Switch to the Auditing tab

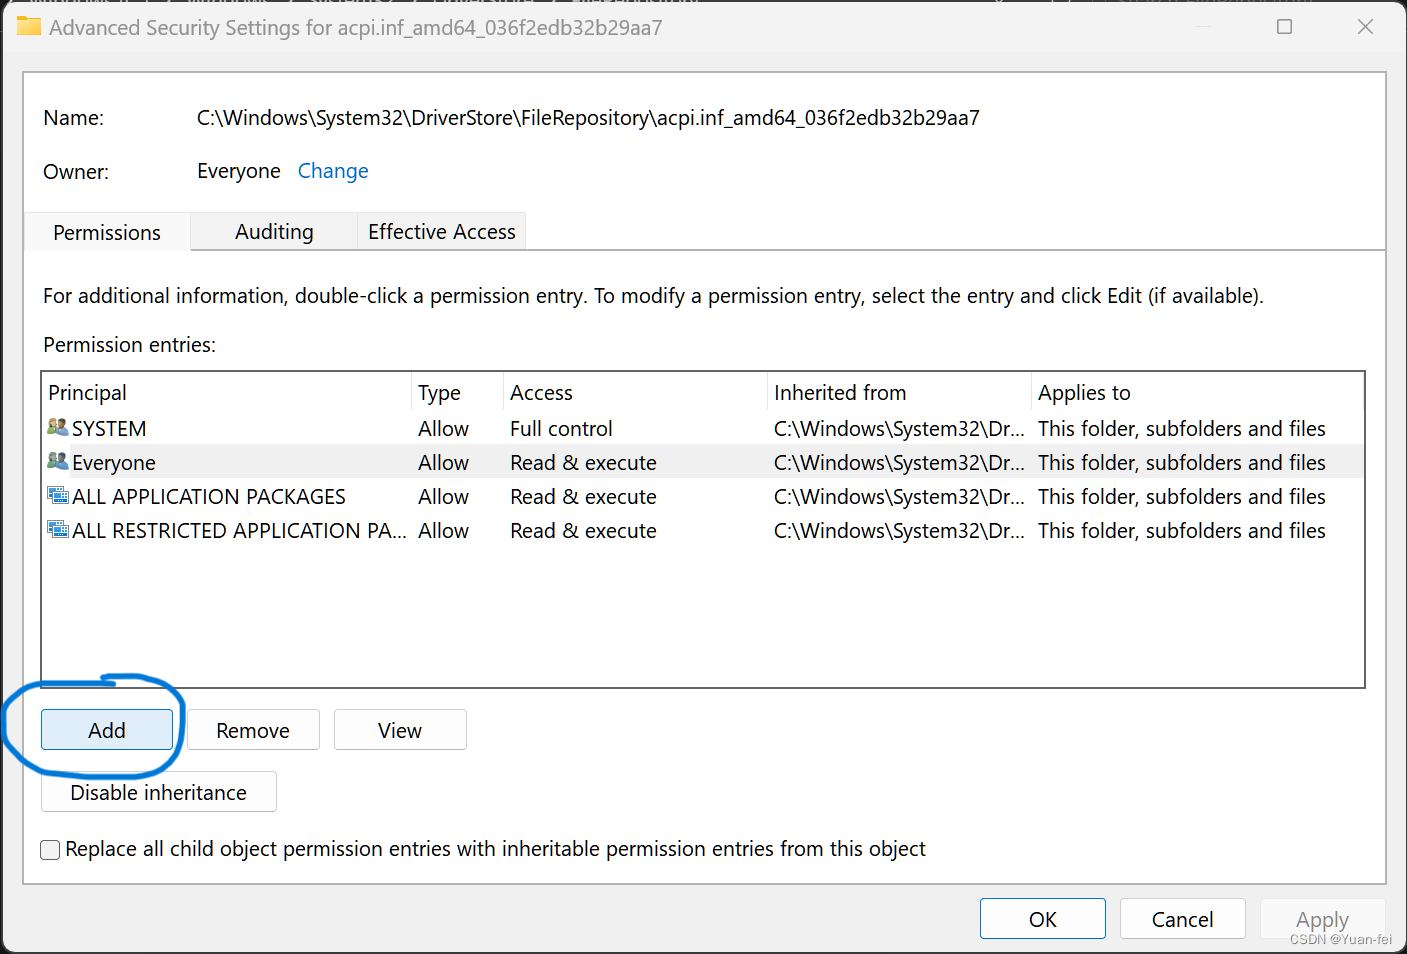[272, 231]
